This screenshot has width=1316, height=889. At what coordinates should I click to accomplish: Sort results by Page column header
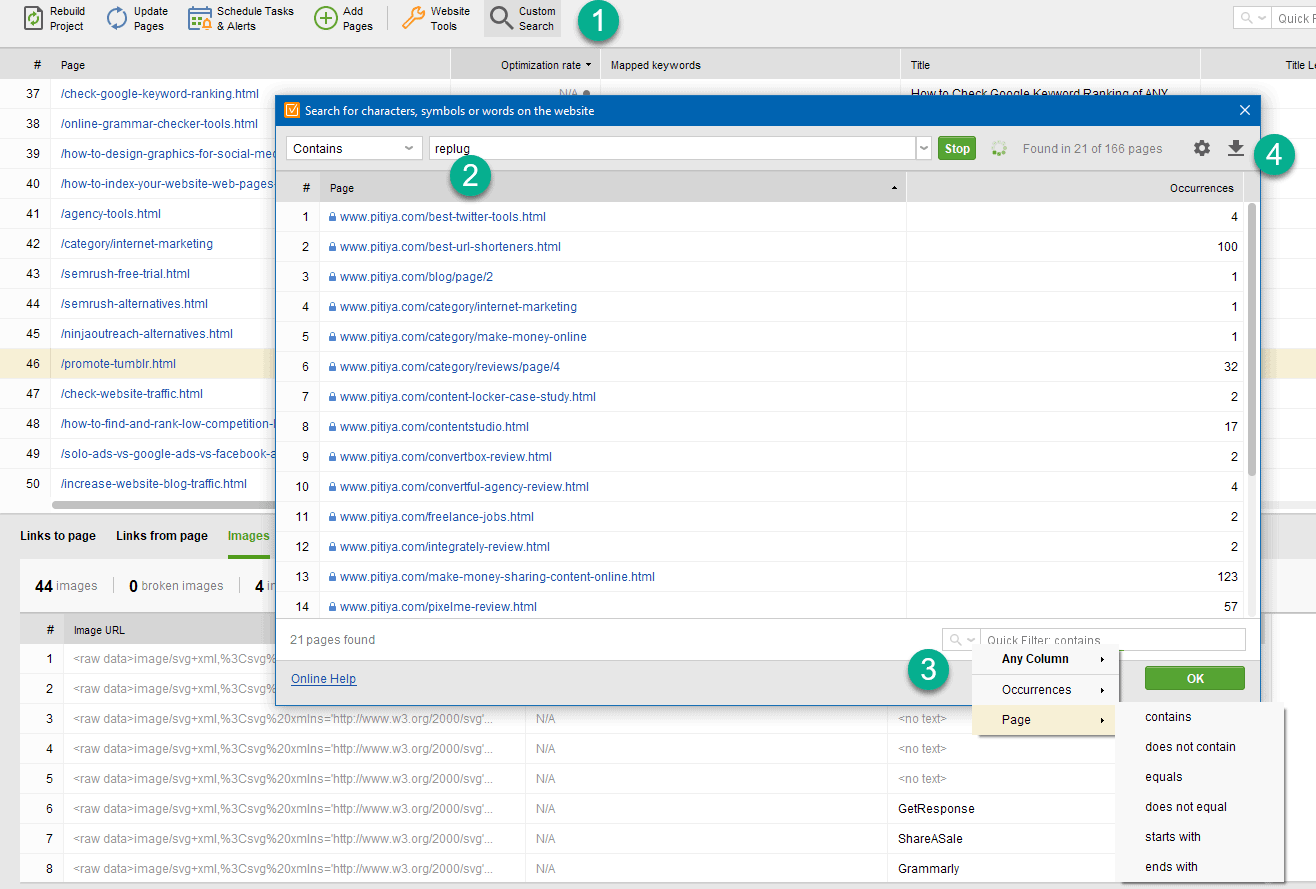[x=612, y=187]
